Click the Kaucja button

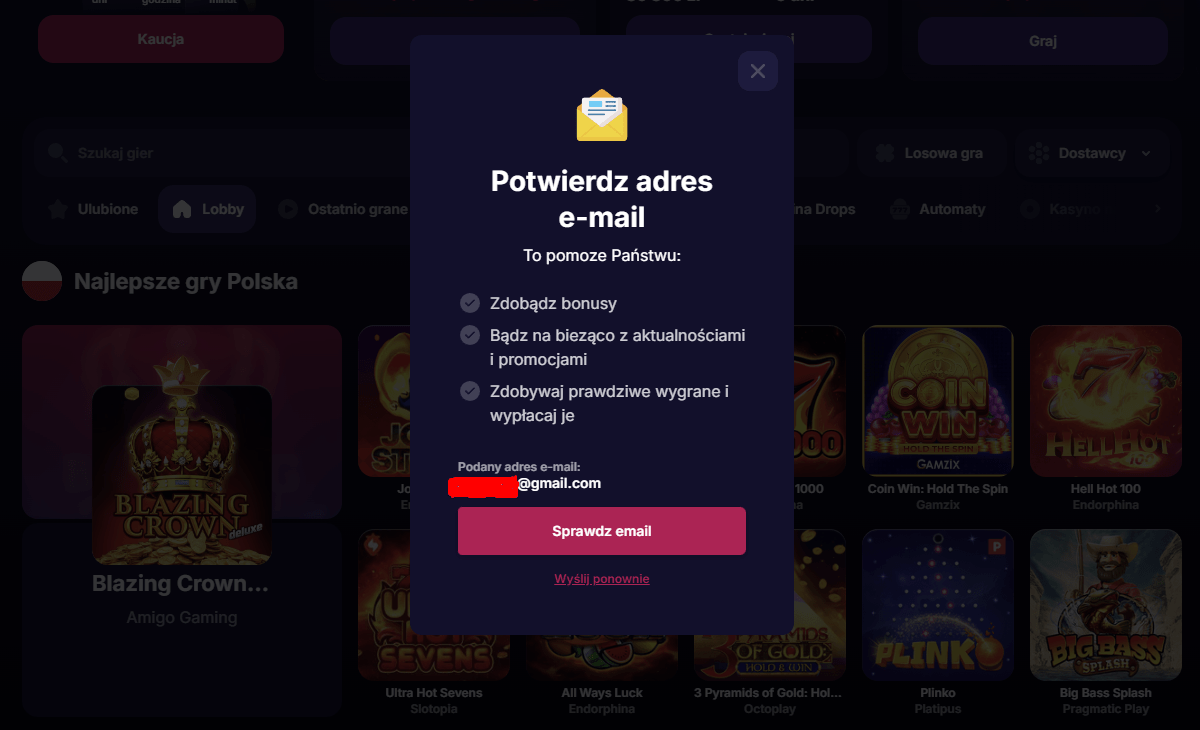[160, 39]
